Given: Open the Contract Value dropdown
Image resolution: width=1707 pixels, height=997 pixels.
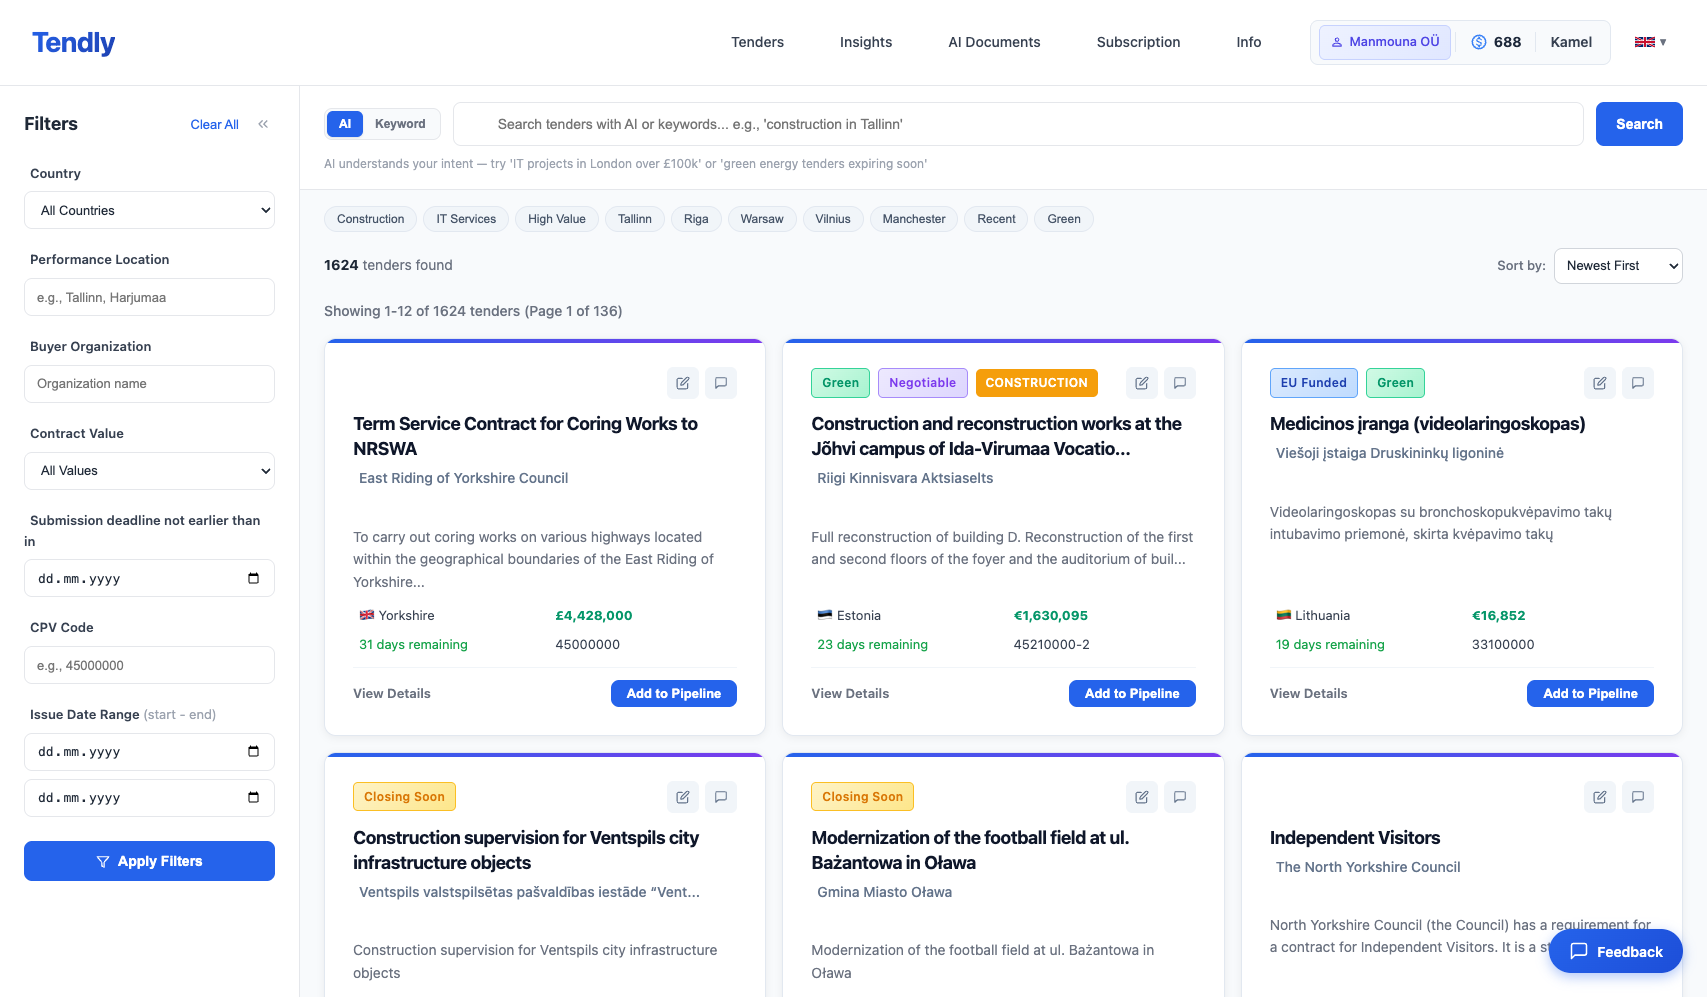Looking at the screenshot, I should pyautogui.click(x=149, y=471).
